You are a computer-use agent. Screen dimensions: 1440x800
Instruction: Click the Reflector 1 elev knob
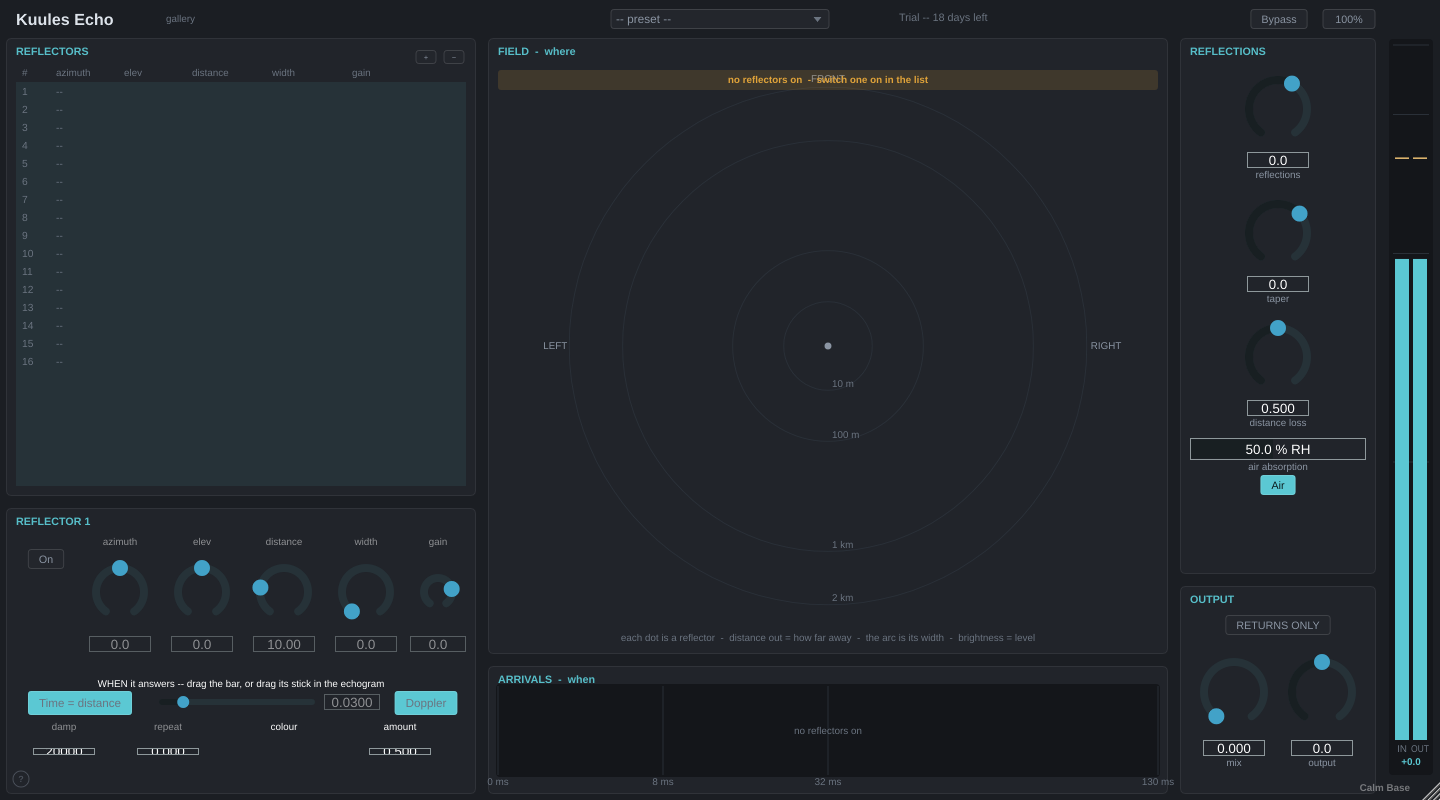tap(202, 591)
